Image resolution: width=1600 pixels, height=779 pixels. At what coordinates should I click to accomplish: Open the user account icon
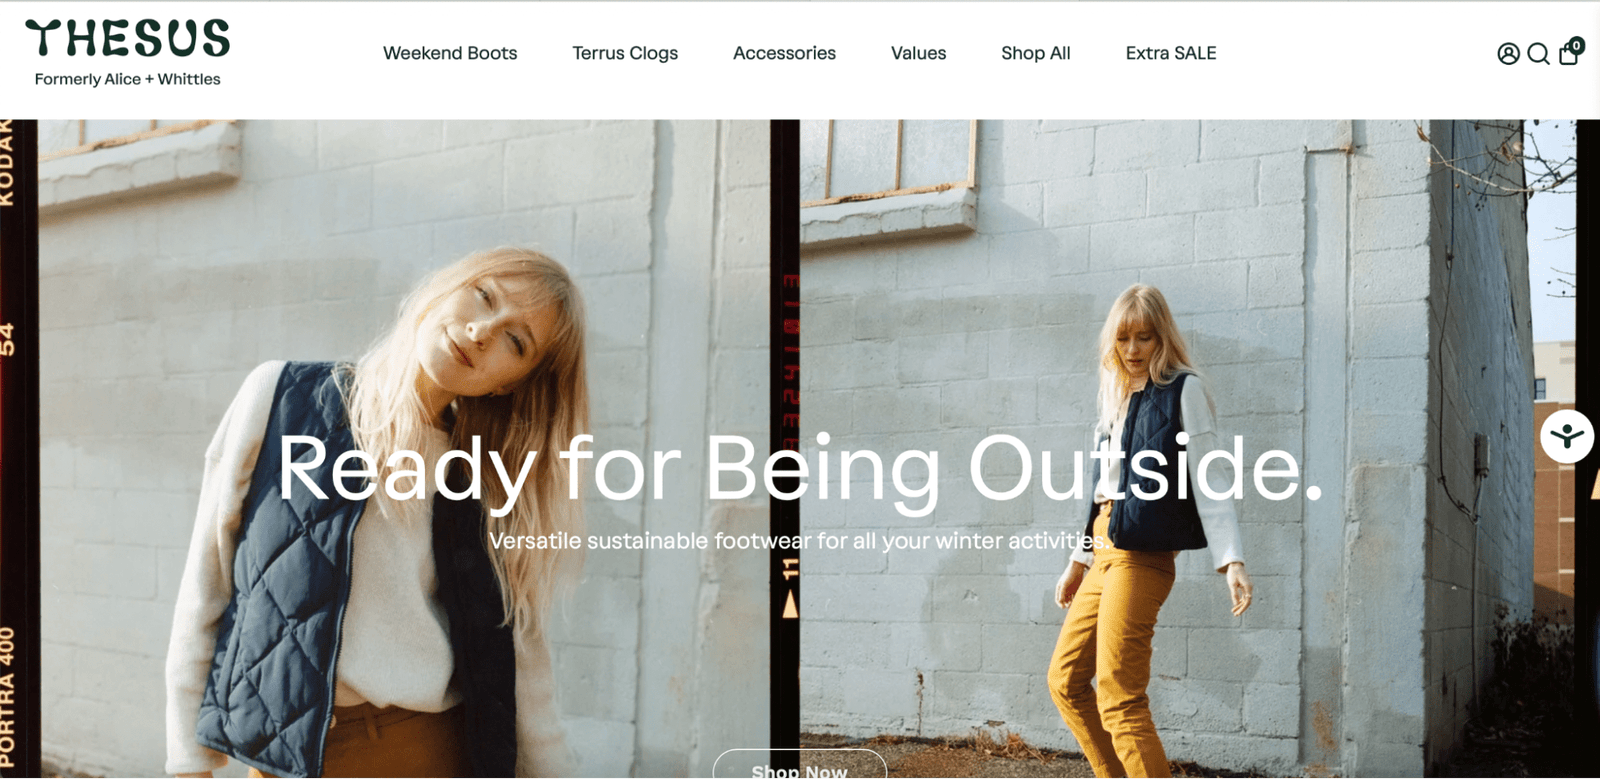tap(1508, 54)
